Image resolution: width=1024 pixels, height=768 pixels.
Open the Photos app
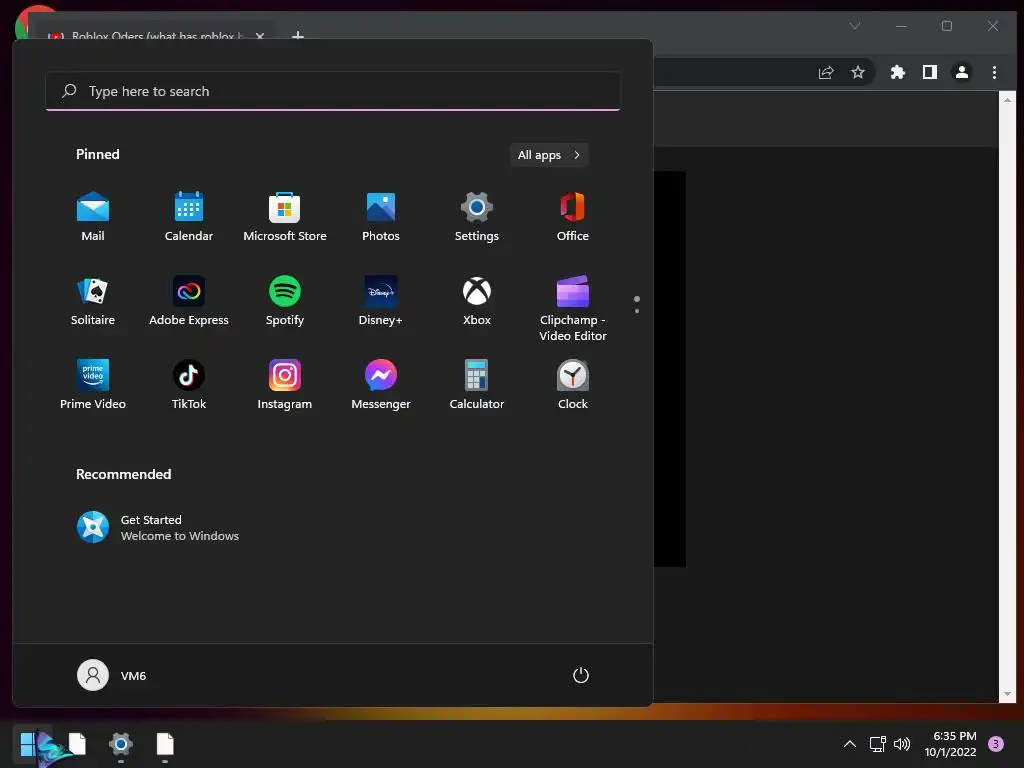(x=381, y=217)
